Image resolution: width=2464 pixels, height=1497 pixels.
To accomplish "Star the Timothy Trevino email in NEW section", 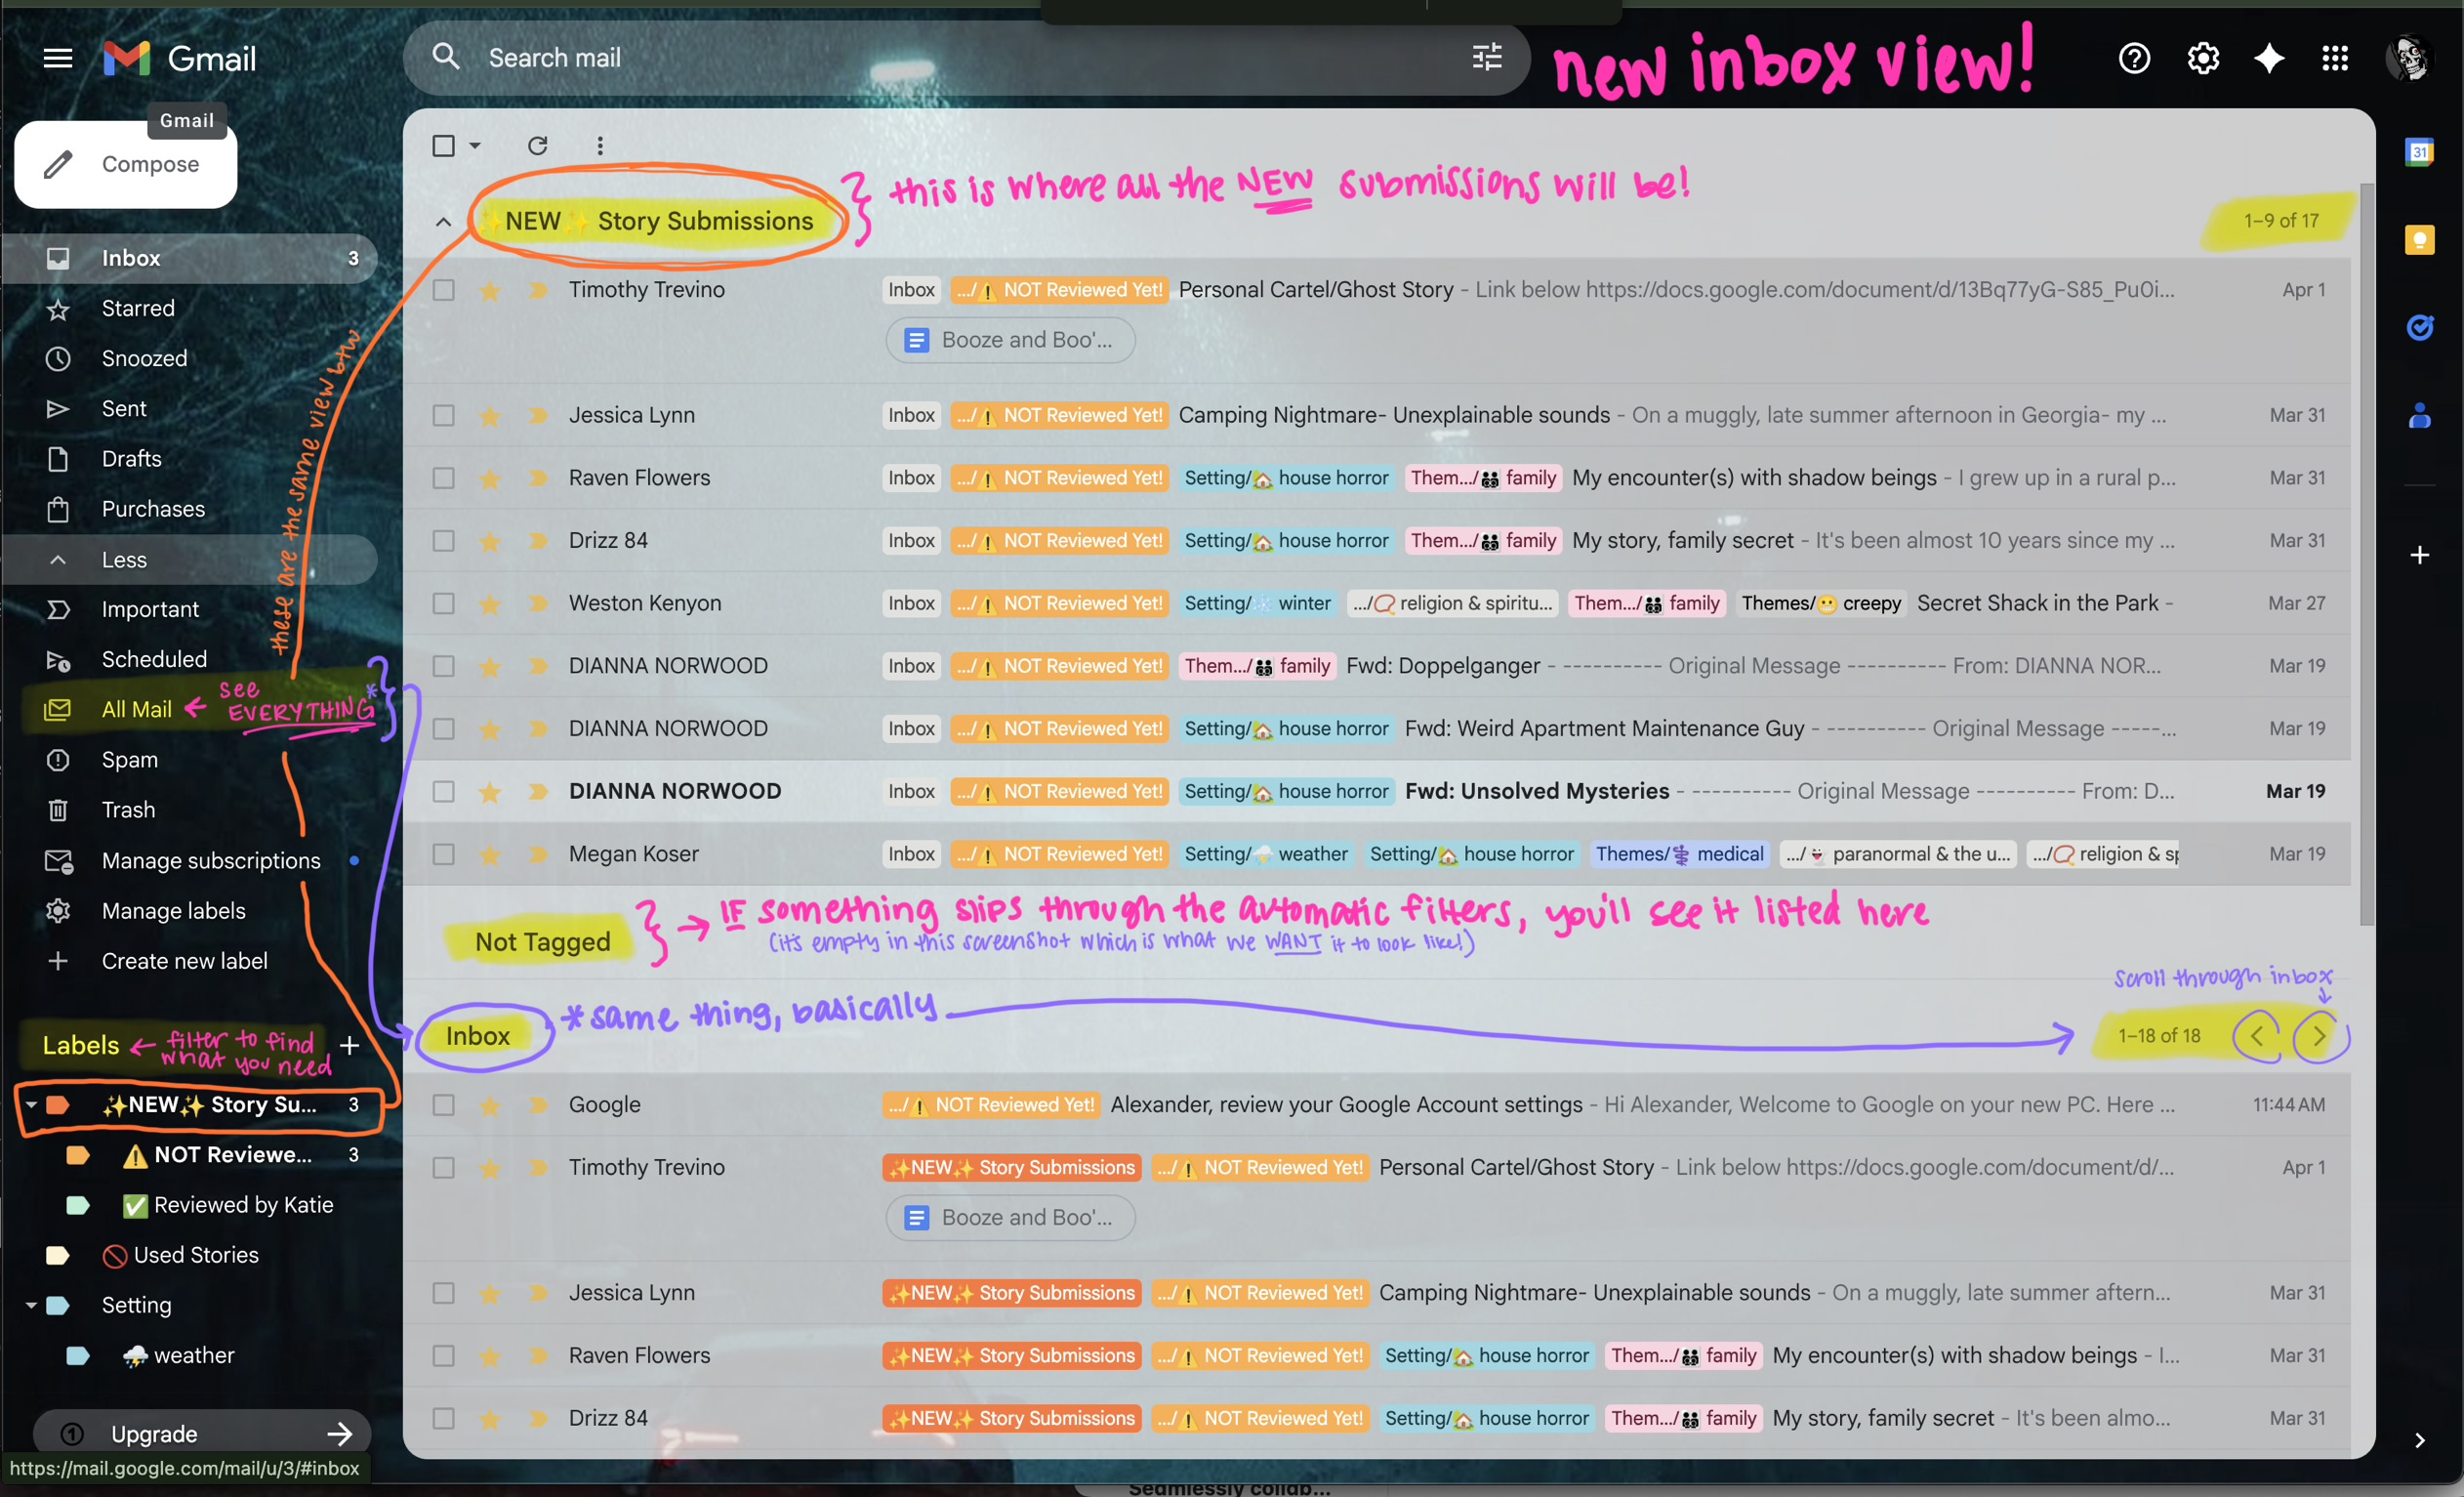I will [x=489, y=290].
